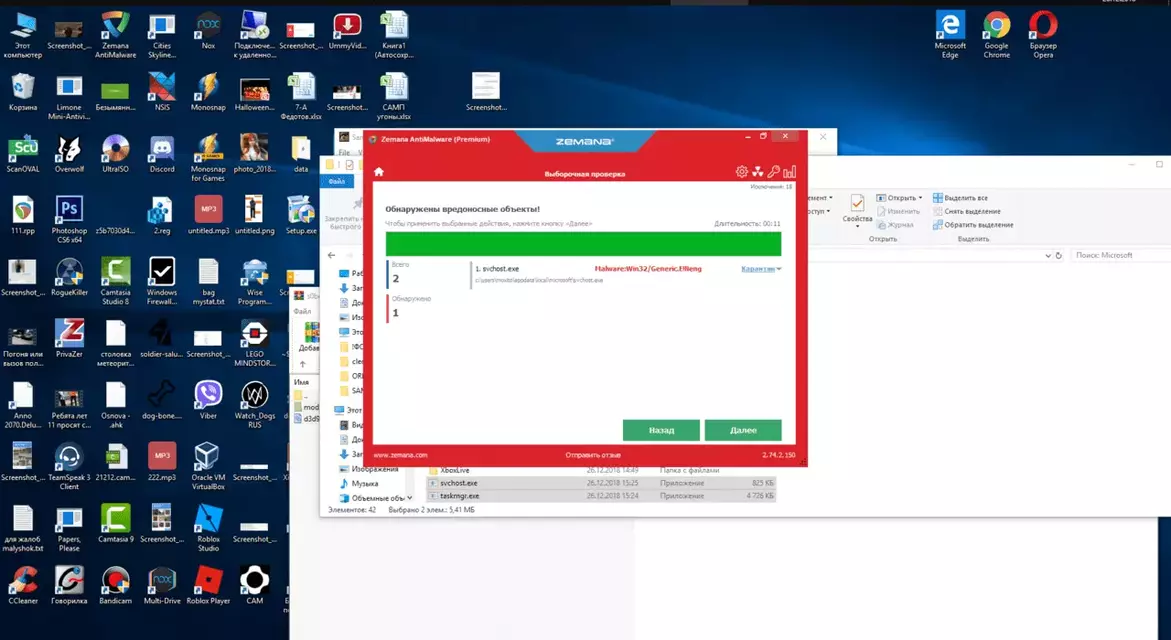Click the Назад button in Zemana

point(661,430)
